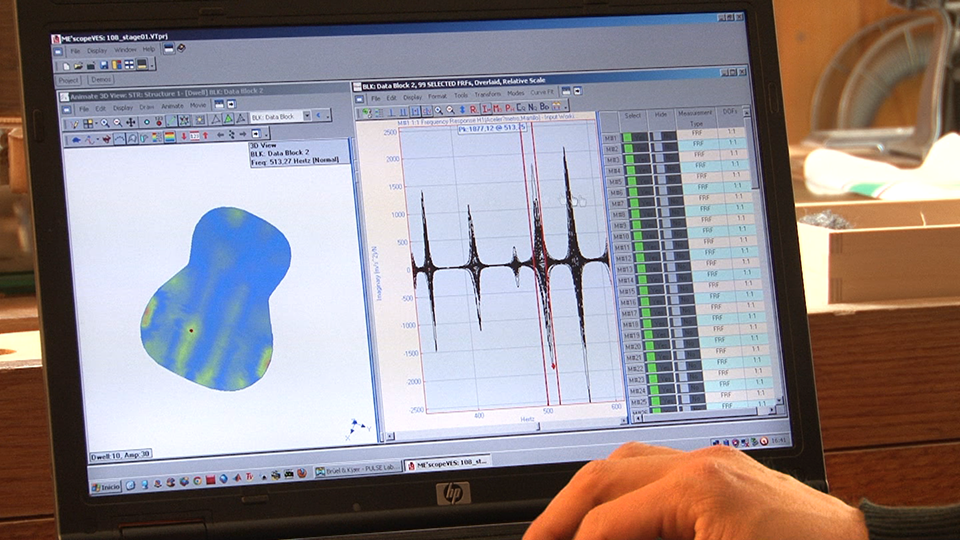Screen dimensions: 960x540
Task: Open the File menu in main window
Action: 75,51
